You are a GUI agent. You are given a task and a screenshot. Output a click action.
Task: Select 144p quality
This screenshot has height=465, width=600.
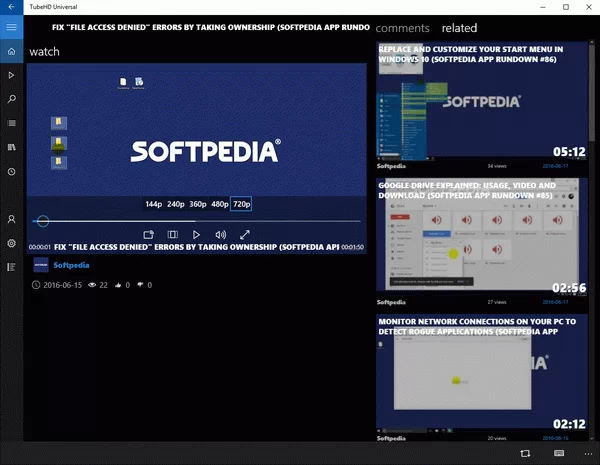pyautogui.click(x=154, y=204)
